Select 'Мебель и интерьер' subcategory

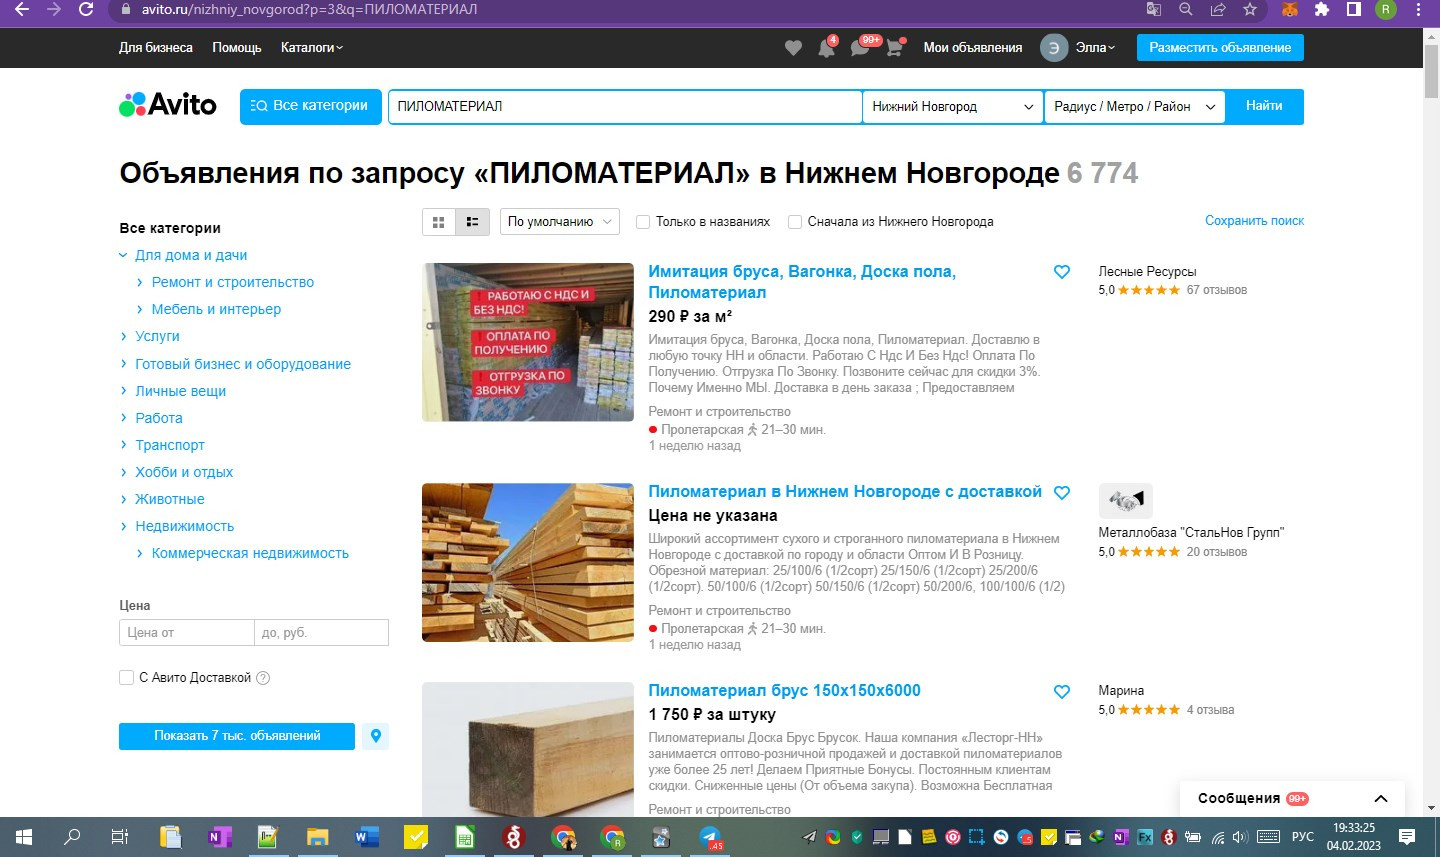point(216,310)
